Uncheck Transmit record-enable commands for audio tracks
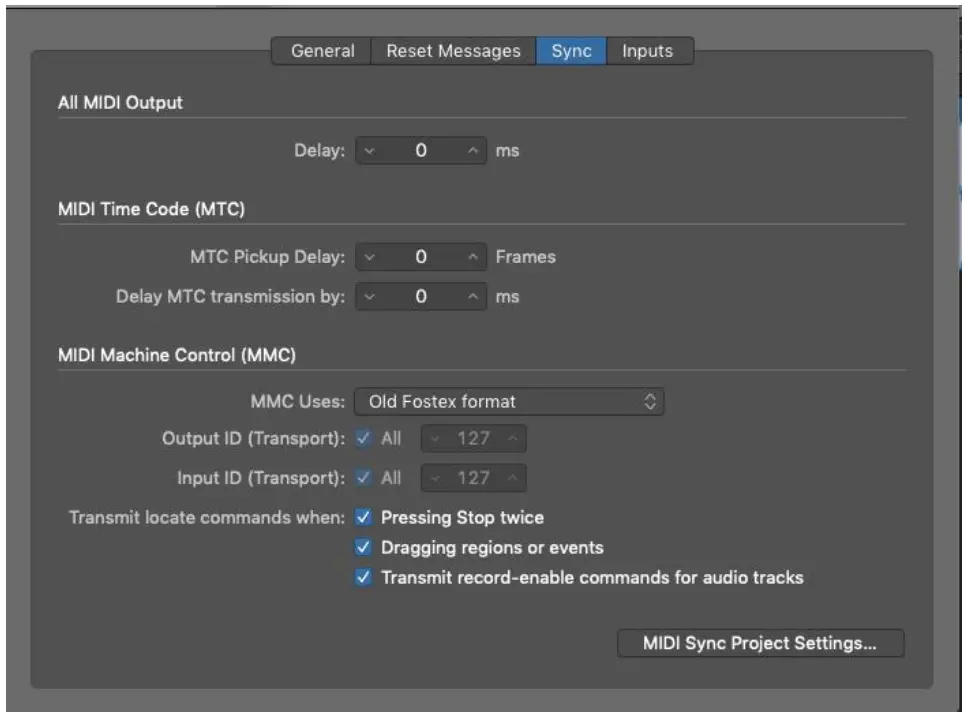This screenshot has height=715, width=966. click(x=364, y=577)
